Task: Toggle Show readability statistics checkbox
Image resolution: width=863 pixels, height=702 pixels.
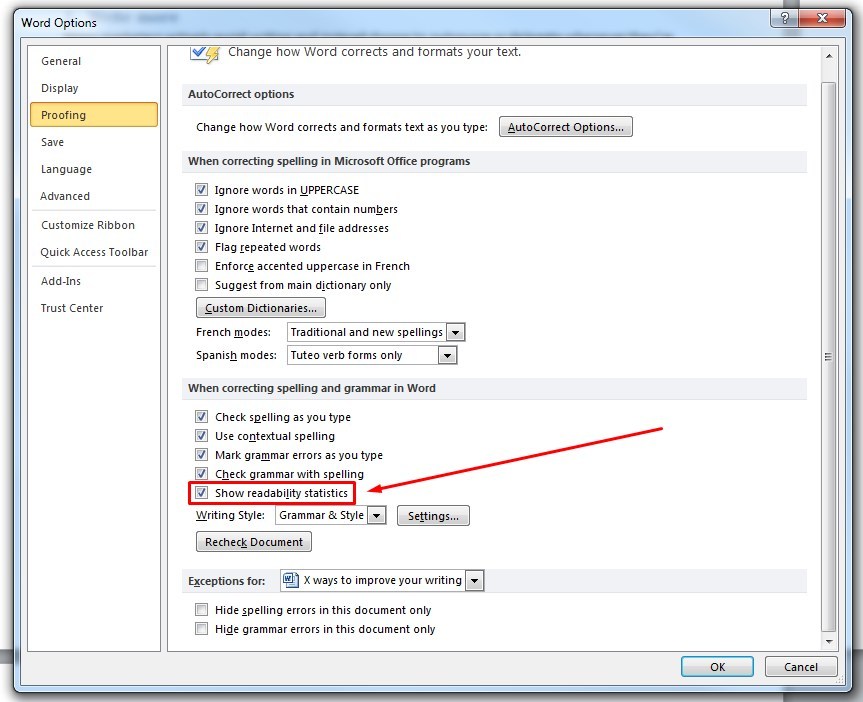Action: 201,493
